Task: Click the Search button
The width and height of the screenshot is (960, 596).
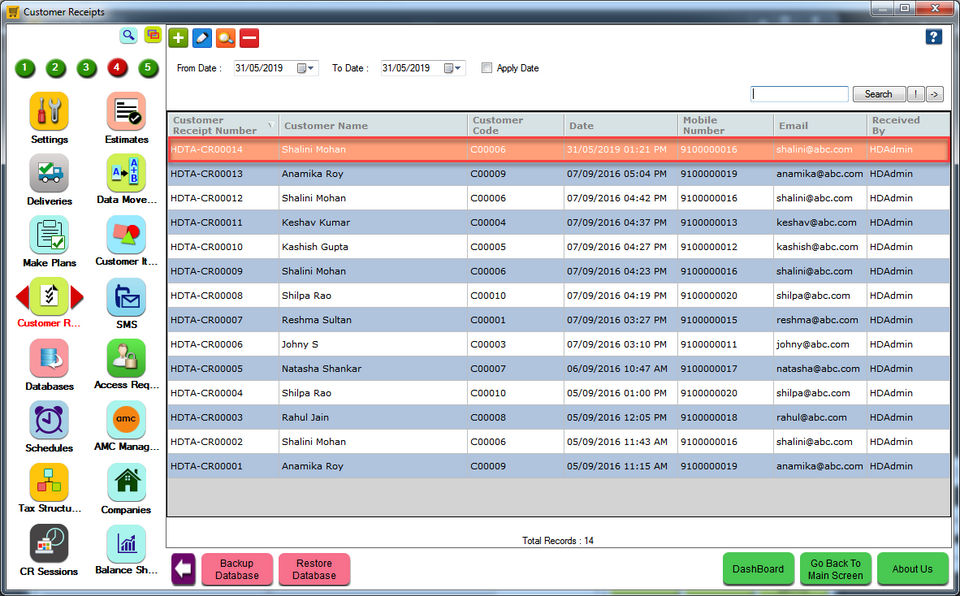Action: [x=878, y=94]
